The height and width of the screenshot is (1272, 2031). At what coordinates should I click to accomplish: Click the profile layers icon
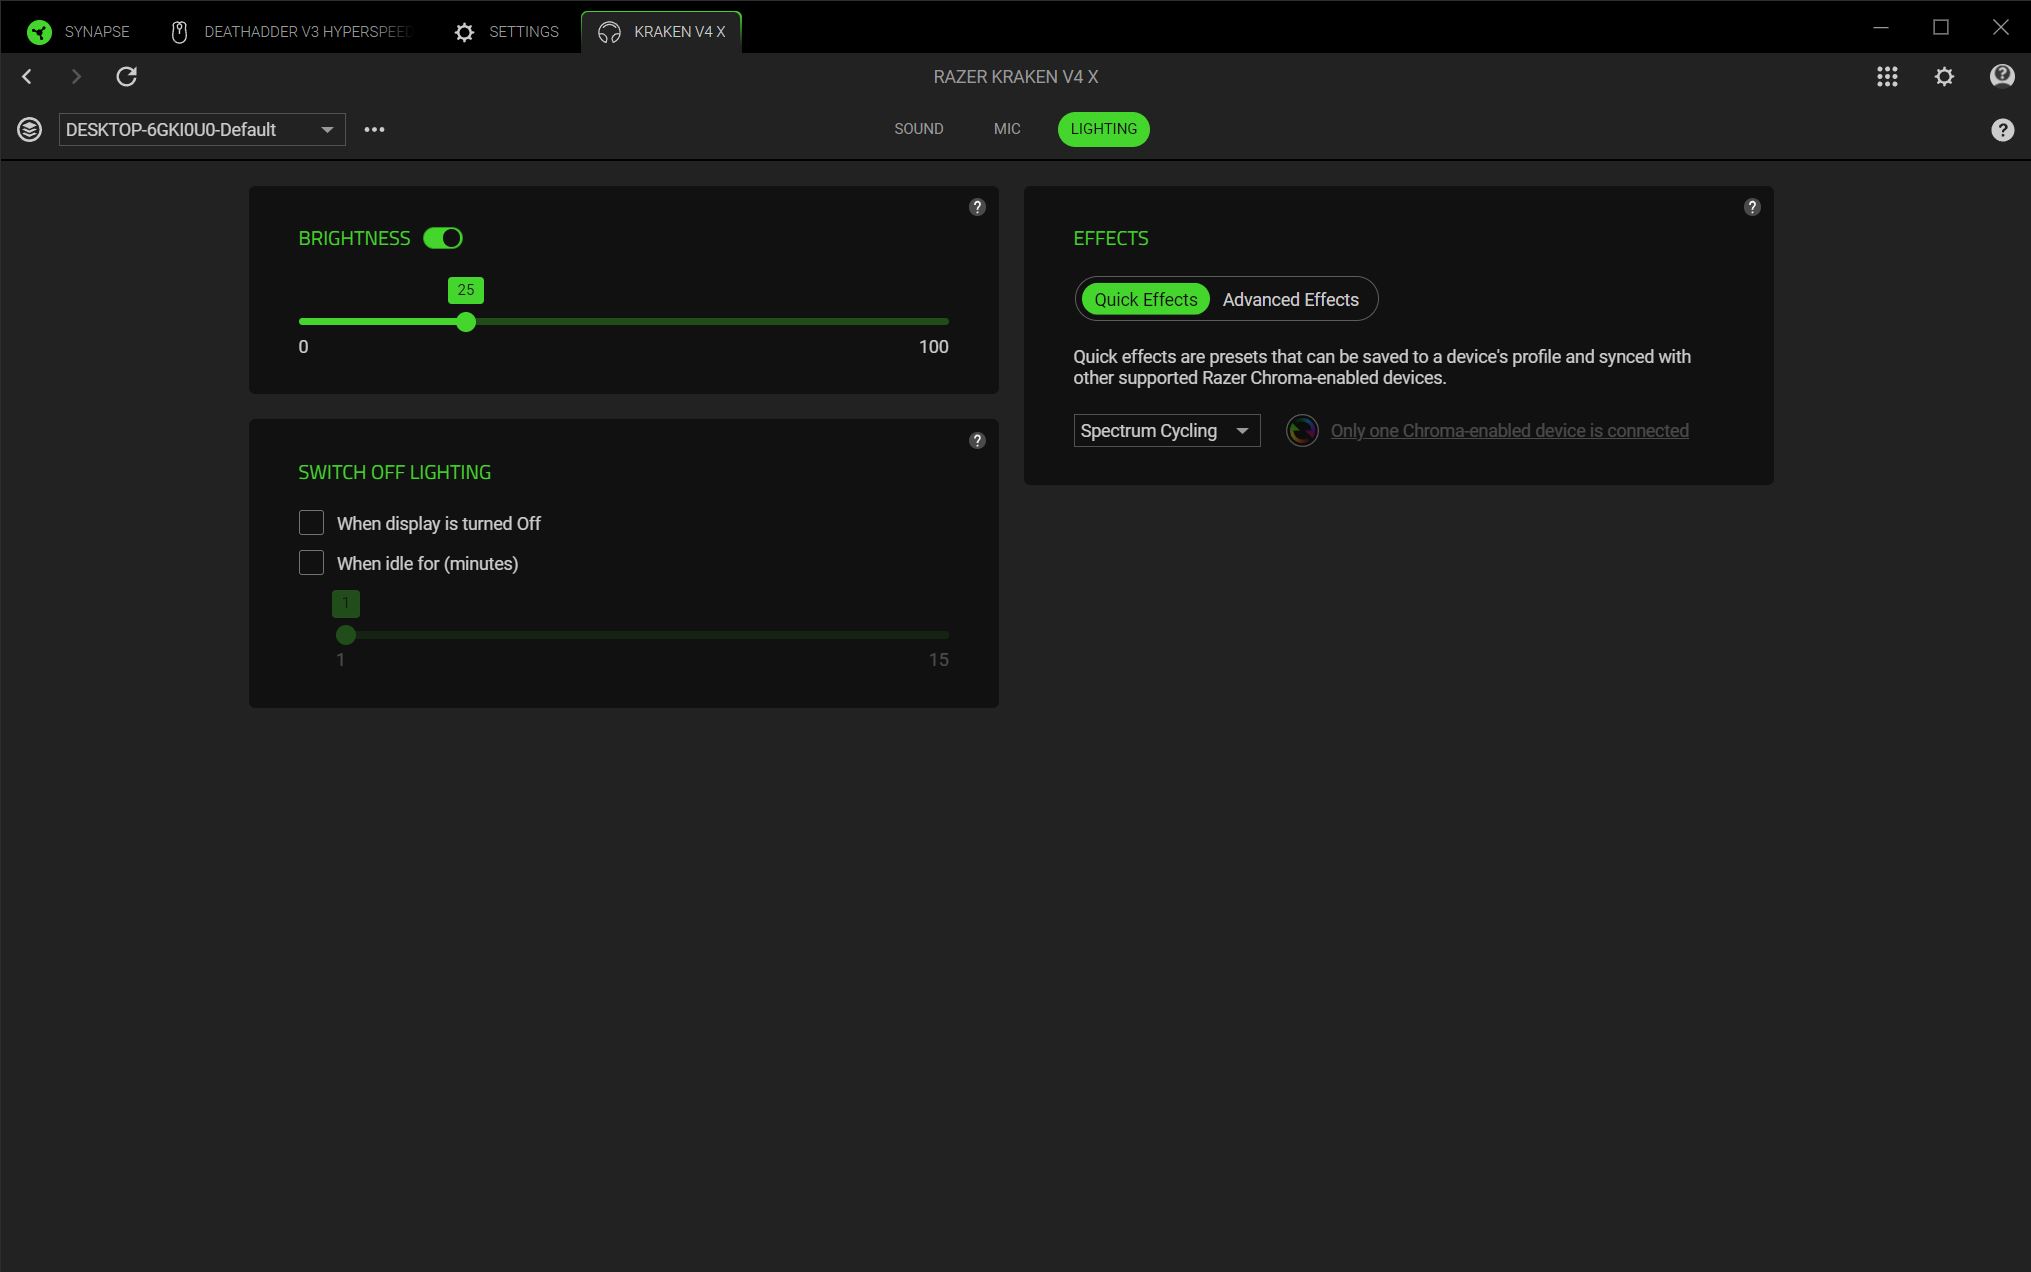29,129
